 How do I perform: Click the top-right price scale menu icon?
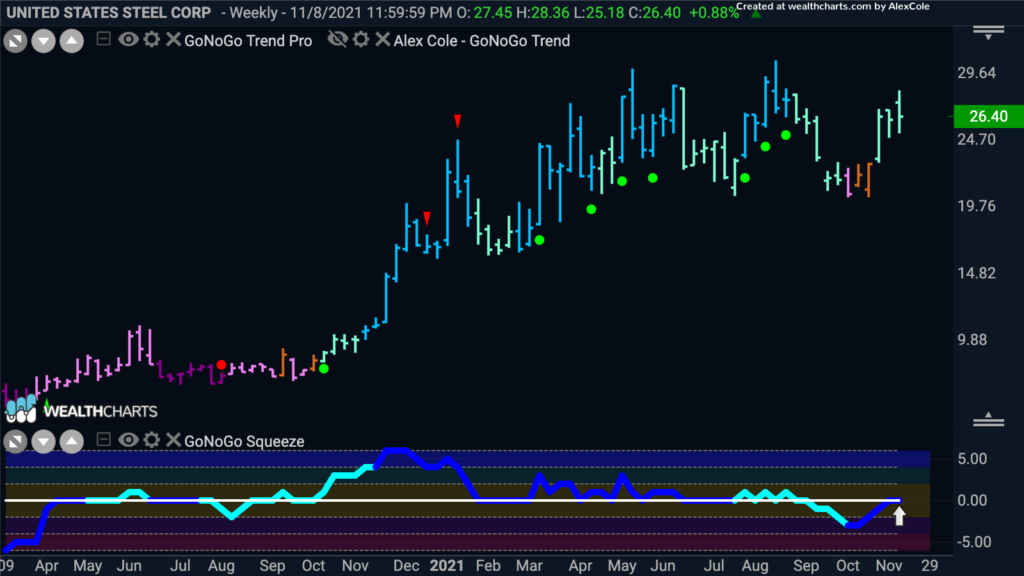[x=989, y=33]
